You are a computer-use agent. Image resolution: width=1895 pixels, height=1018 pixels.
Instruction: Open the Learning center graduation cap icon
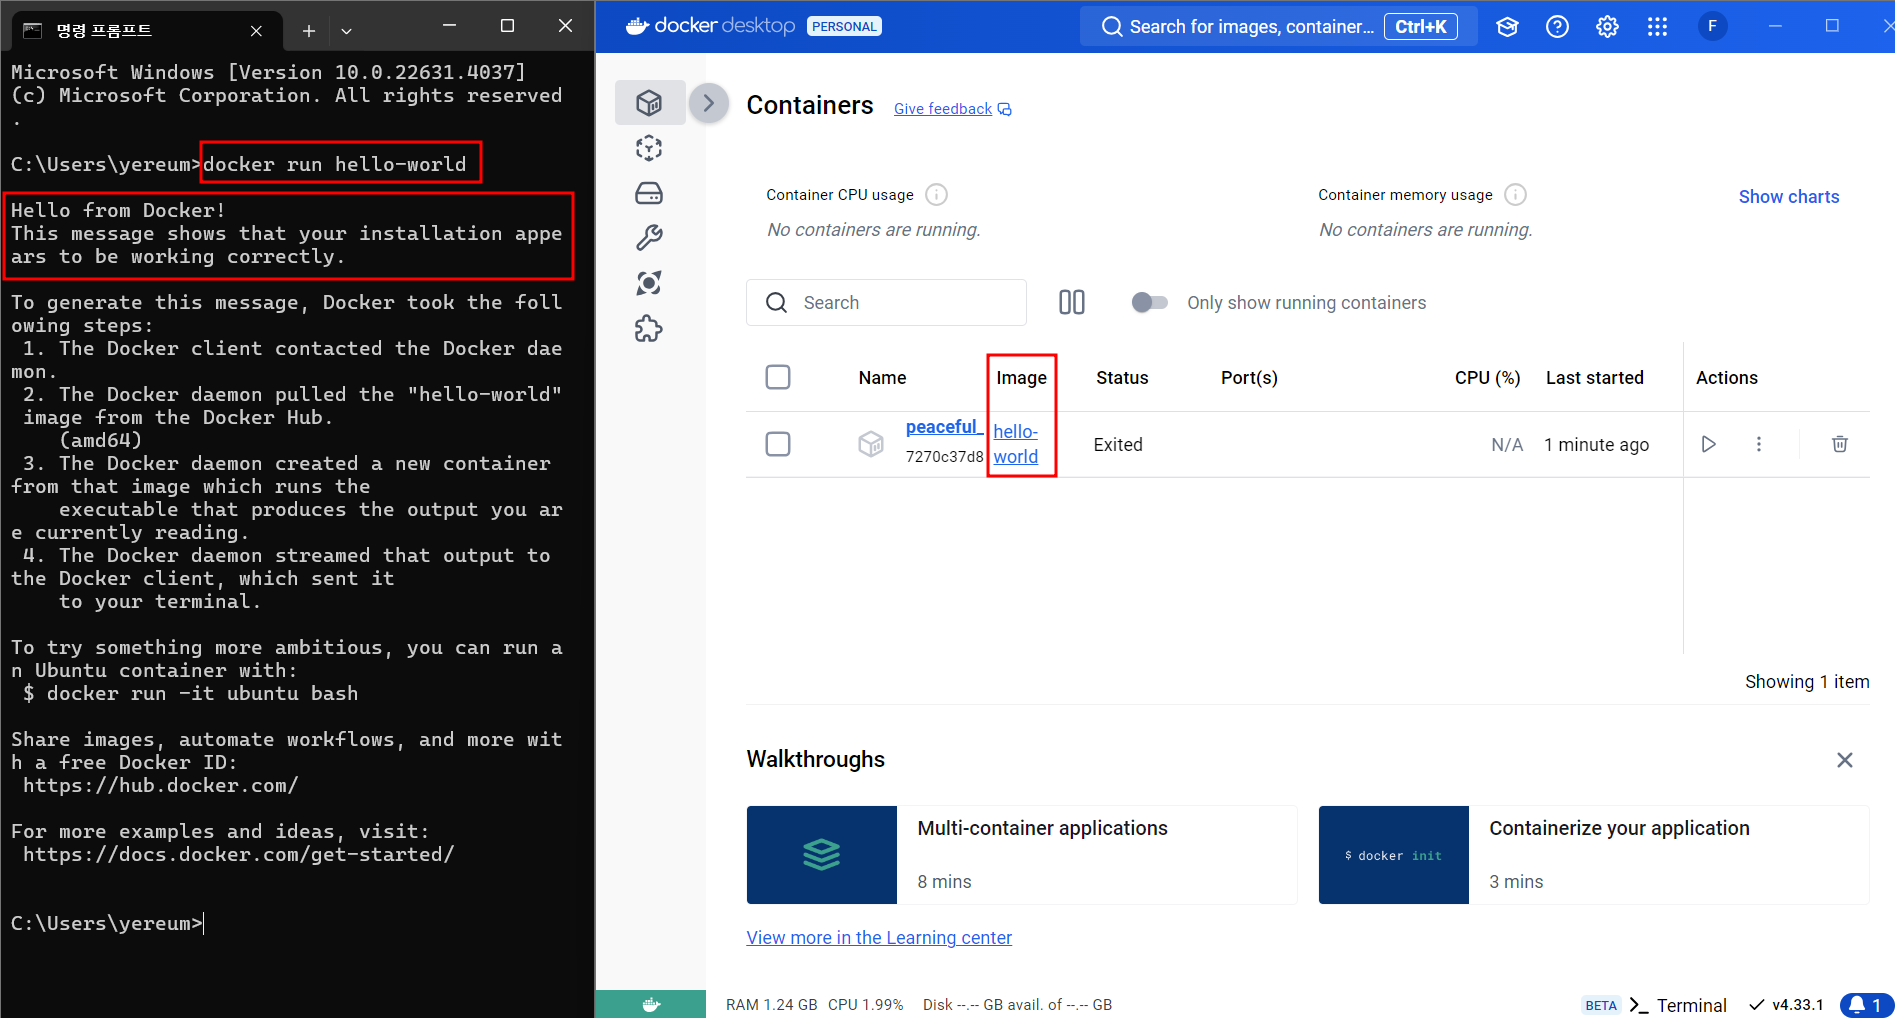(x=1507, y=27)
